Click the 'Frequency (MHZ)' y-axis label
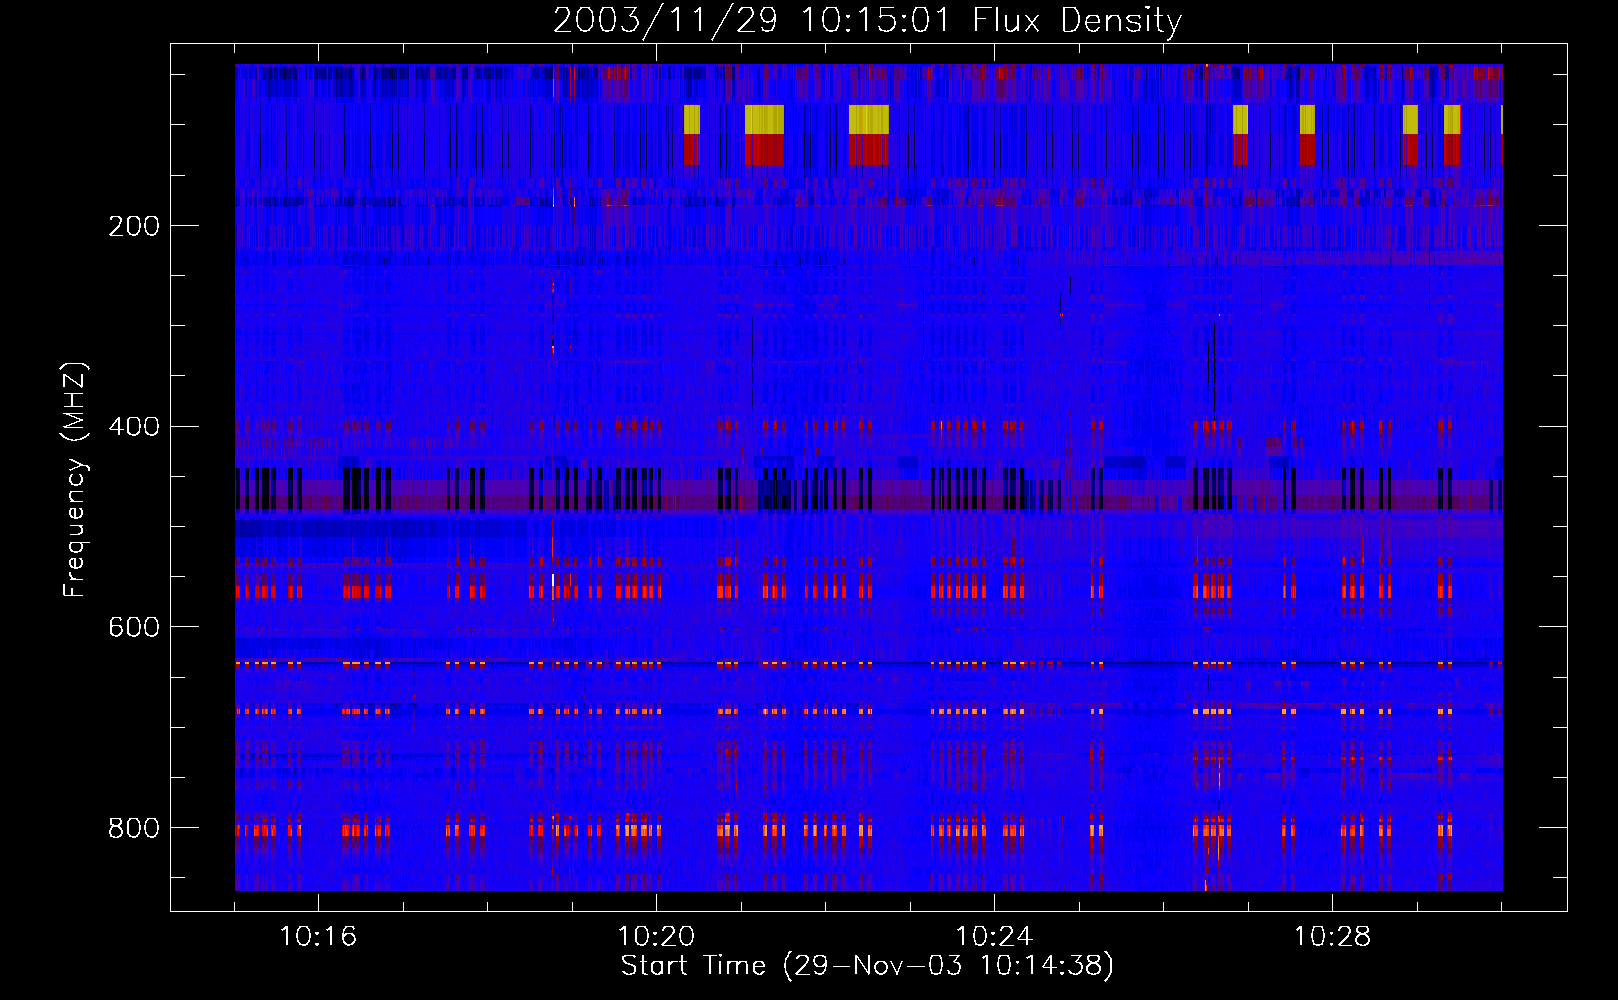Image resolution: width=1618 pixels, height=1000 pixels. coord(75,480)
